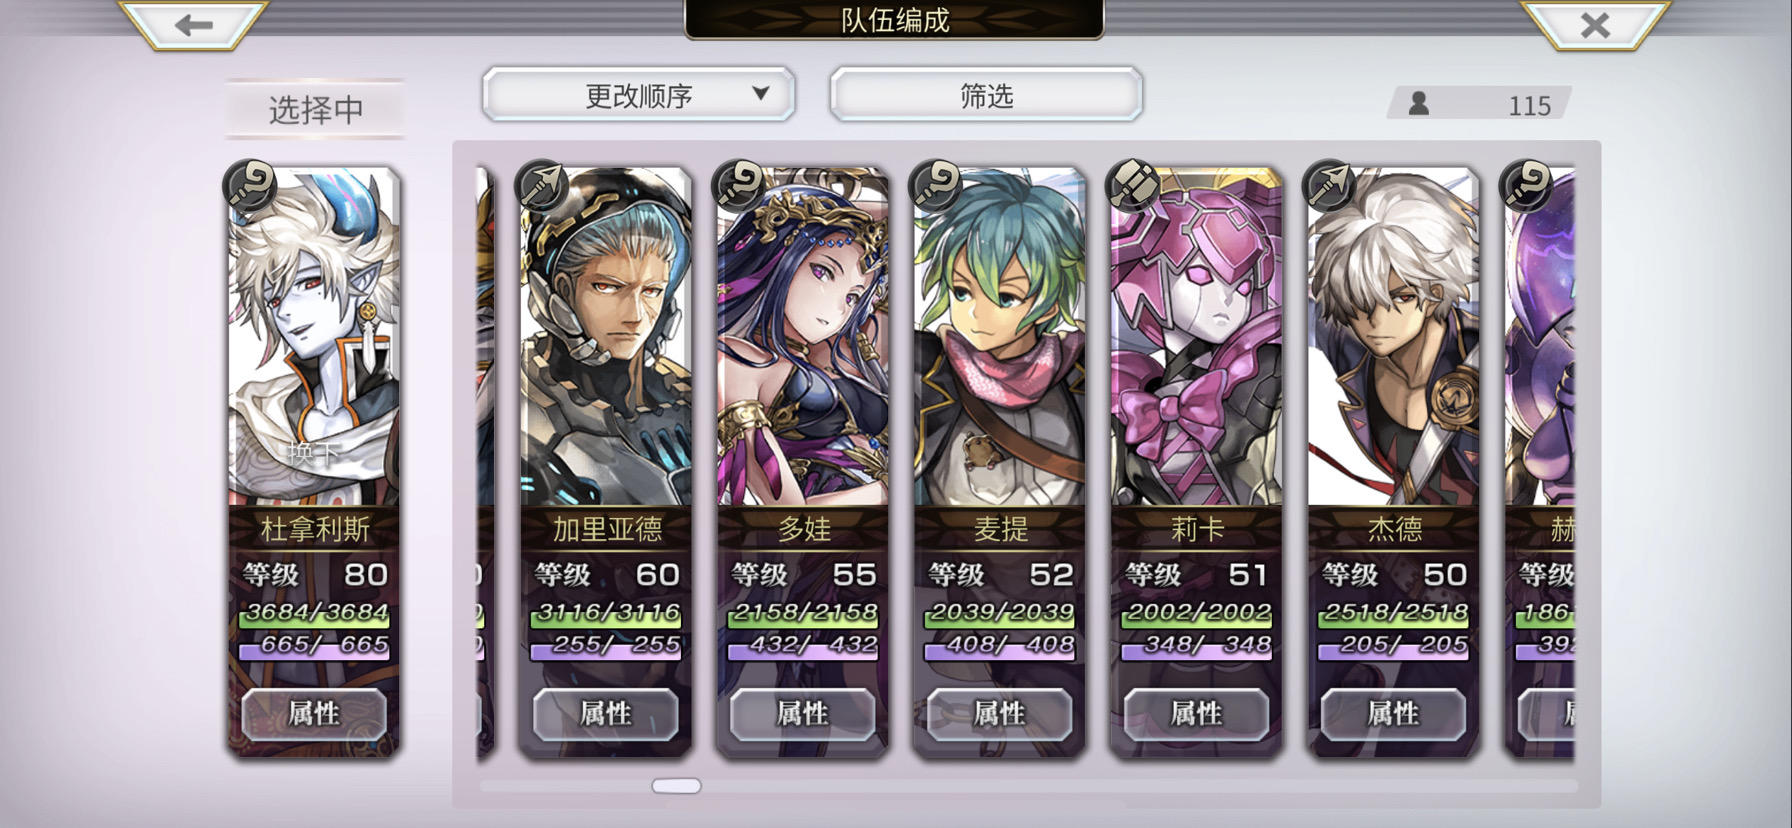The height and width of the screenshot is (828, 1792).
Task: Click the staff class icon on 杜拿利斯 card
Action: [250, 186]
